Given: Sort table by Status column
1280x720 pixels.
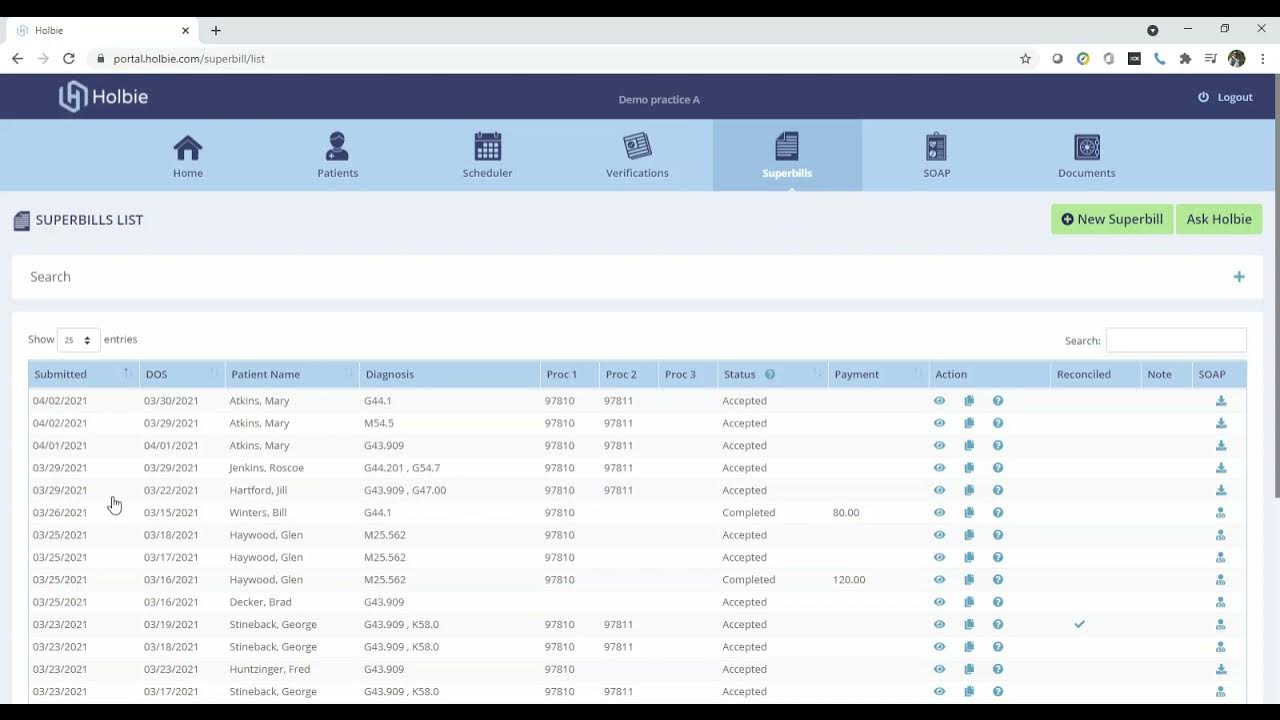Looking at the screenshot, I should [x=773, y=374].
